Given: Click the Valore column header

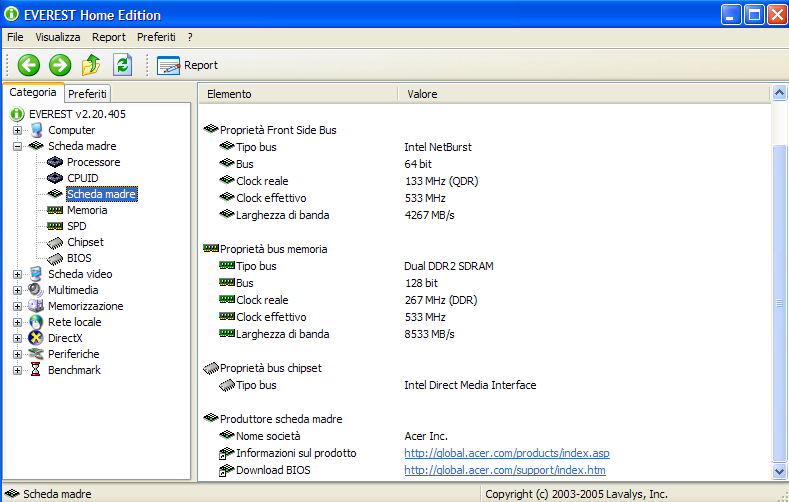Looking at the screenshot, I should coord(584,94).
